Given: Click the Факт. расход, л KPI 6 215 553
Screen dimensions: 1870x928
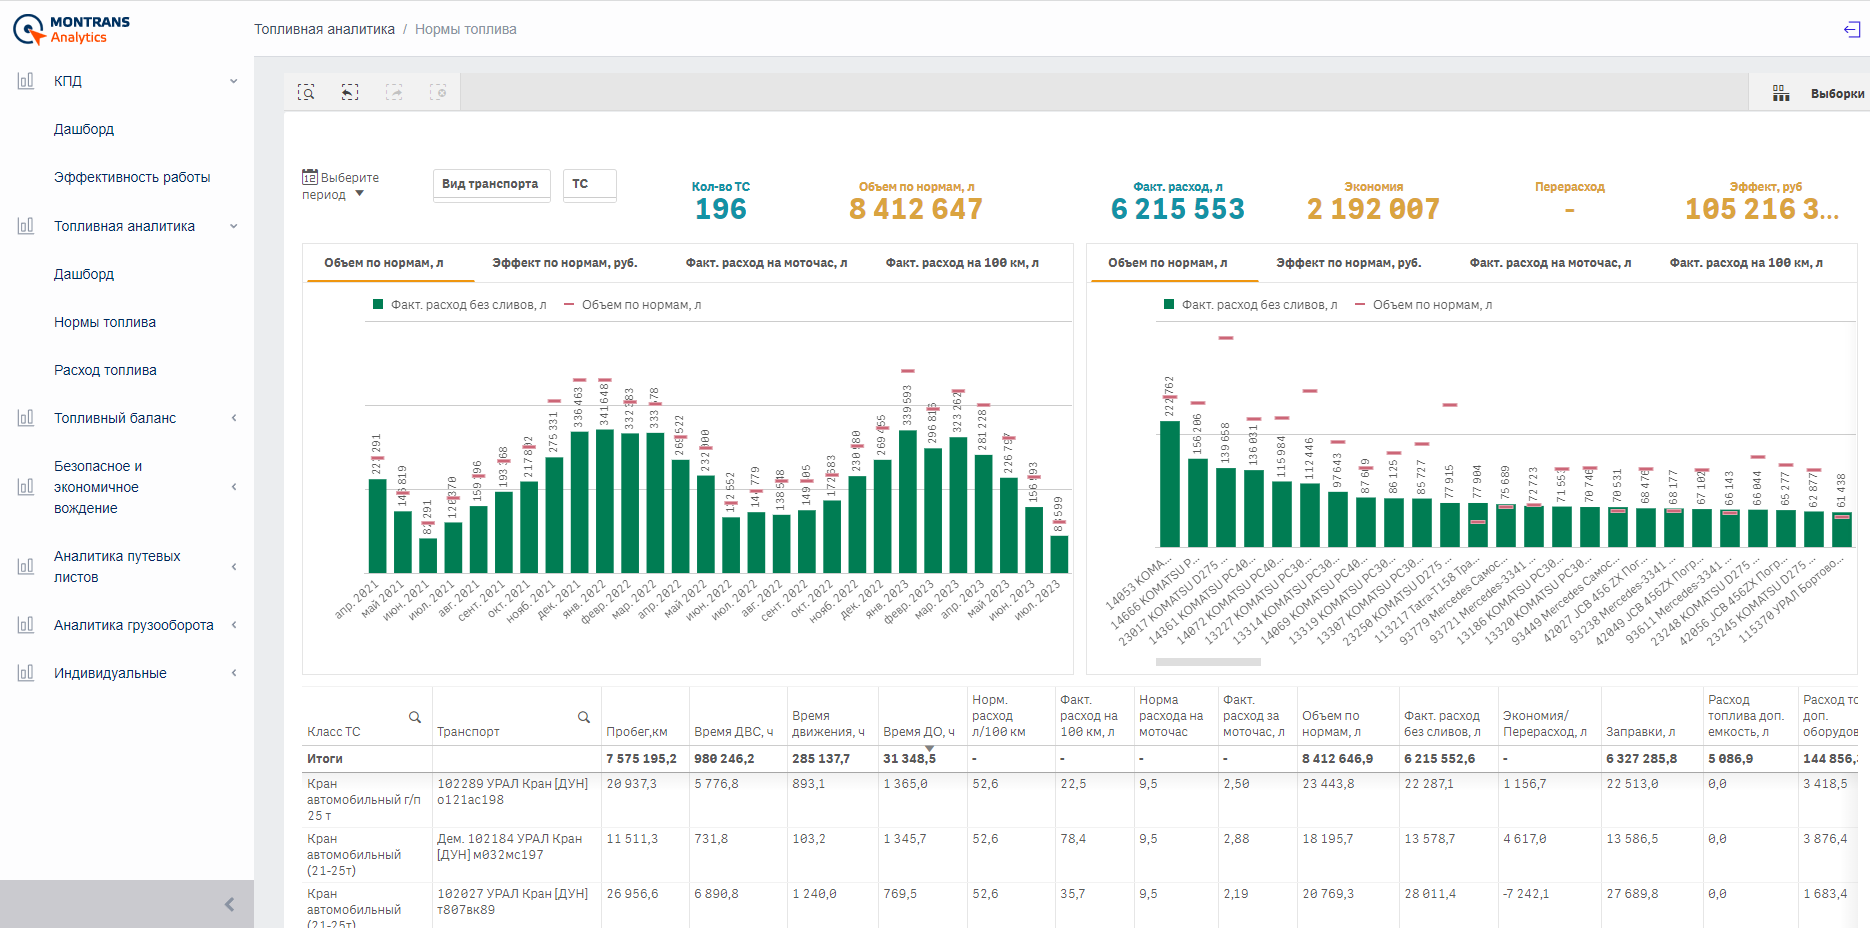Looking at the screenshot, I should pyautogui.click(x=1178, y=209).
